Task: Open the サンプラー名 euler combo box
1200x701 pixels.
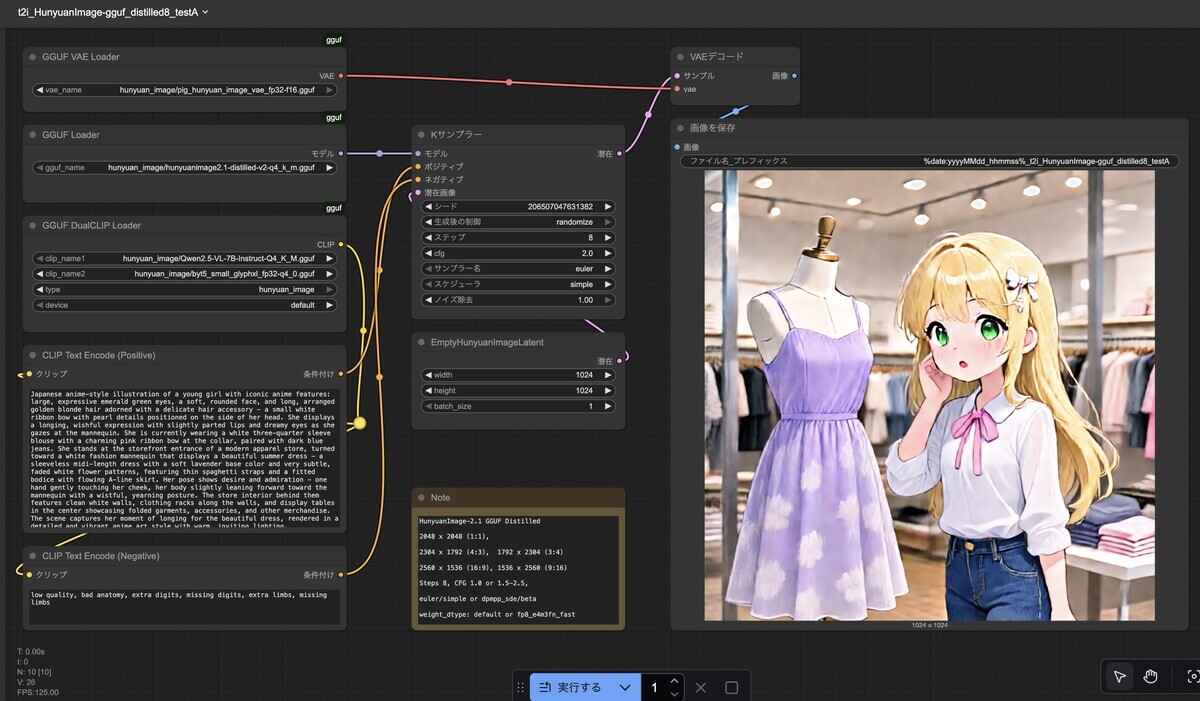Action: [518, 269]
